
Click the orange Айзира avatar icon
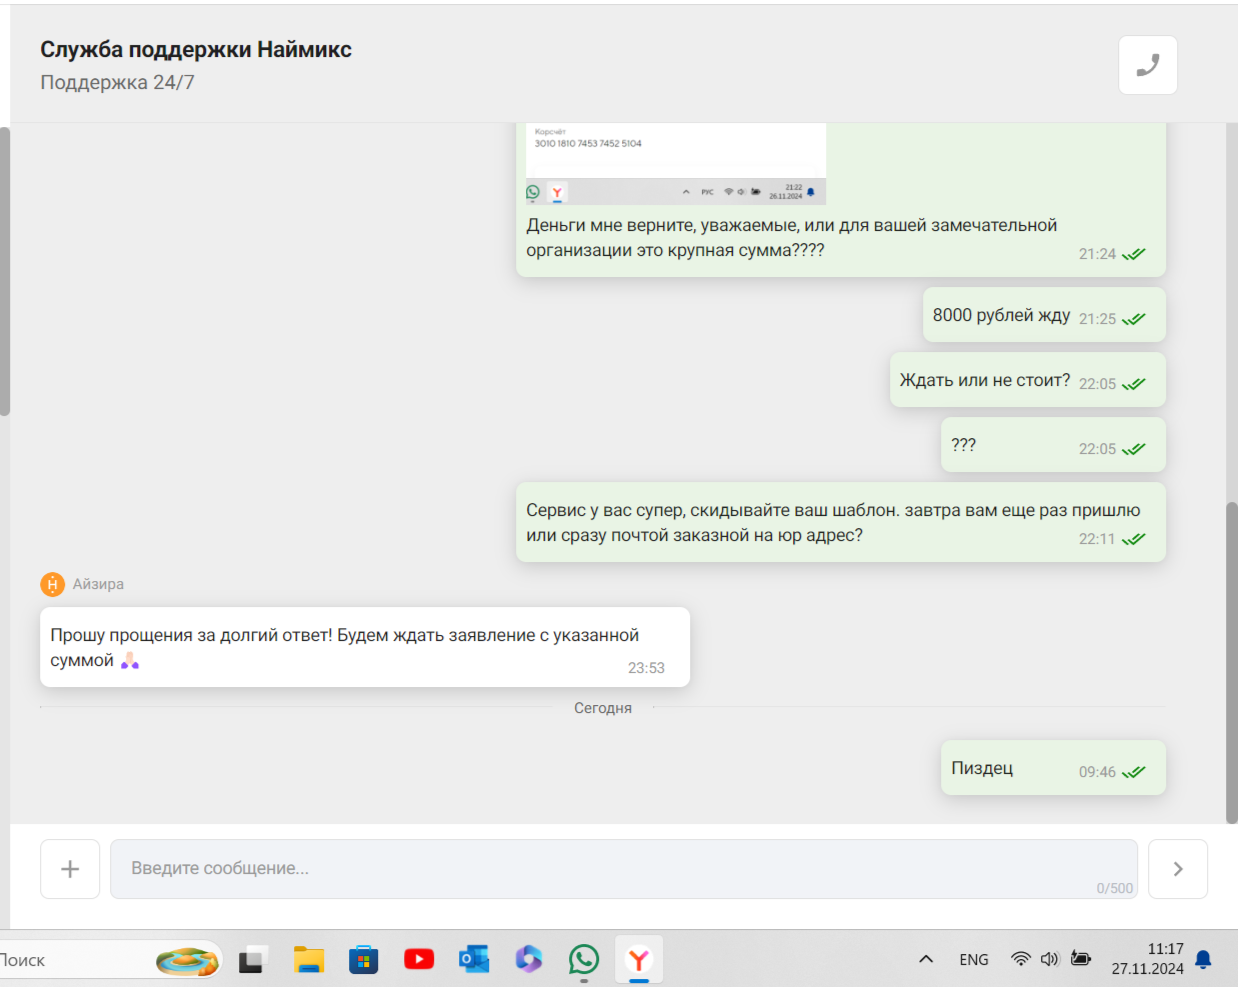click(x=52, y=584)
